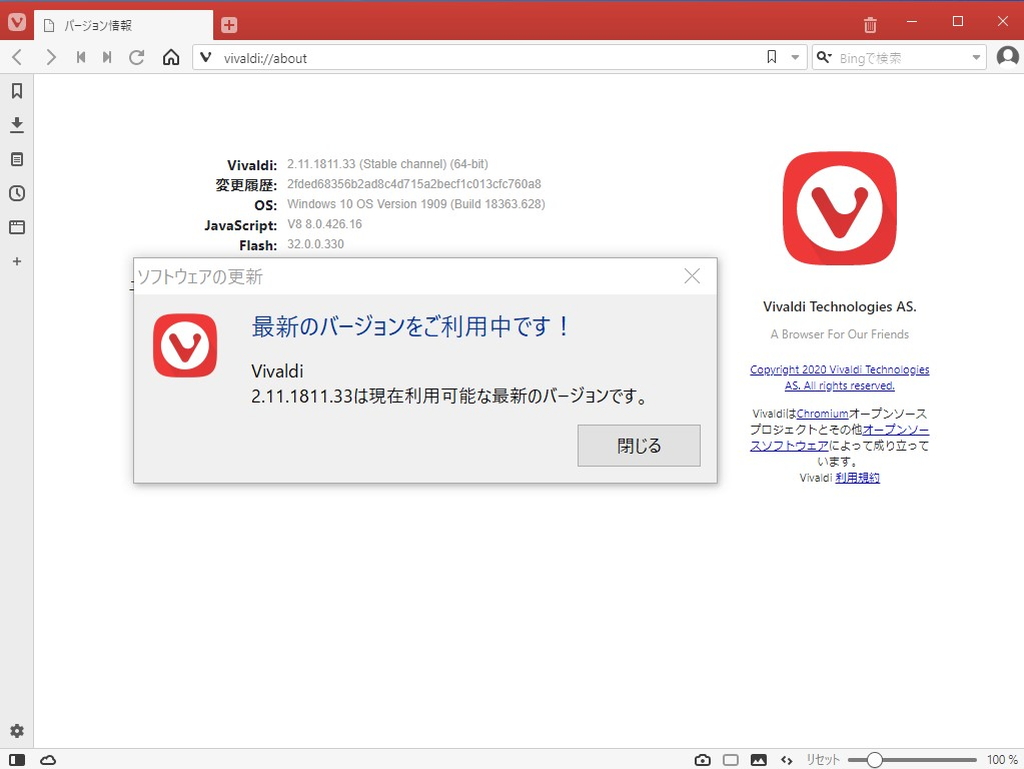Open the Window panel in the sidebar
This screenshot has height=769, width=1024.
point(16,227)
